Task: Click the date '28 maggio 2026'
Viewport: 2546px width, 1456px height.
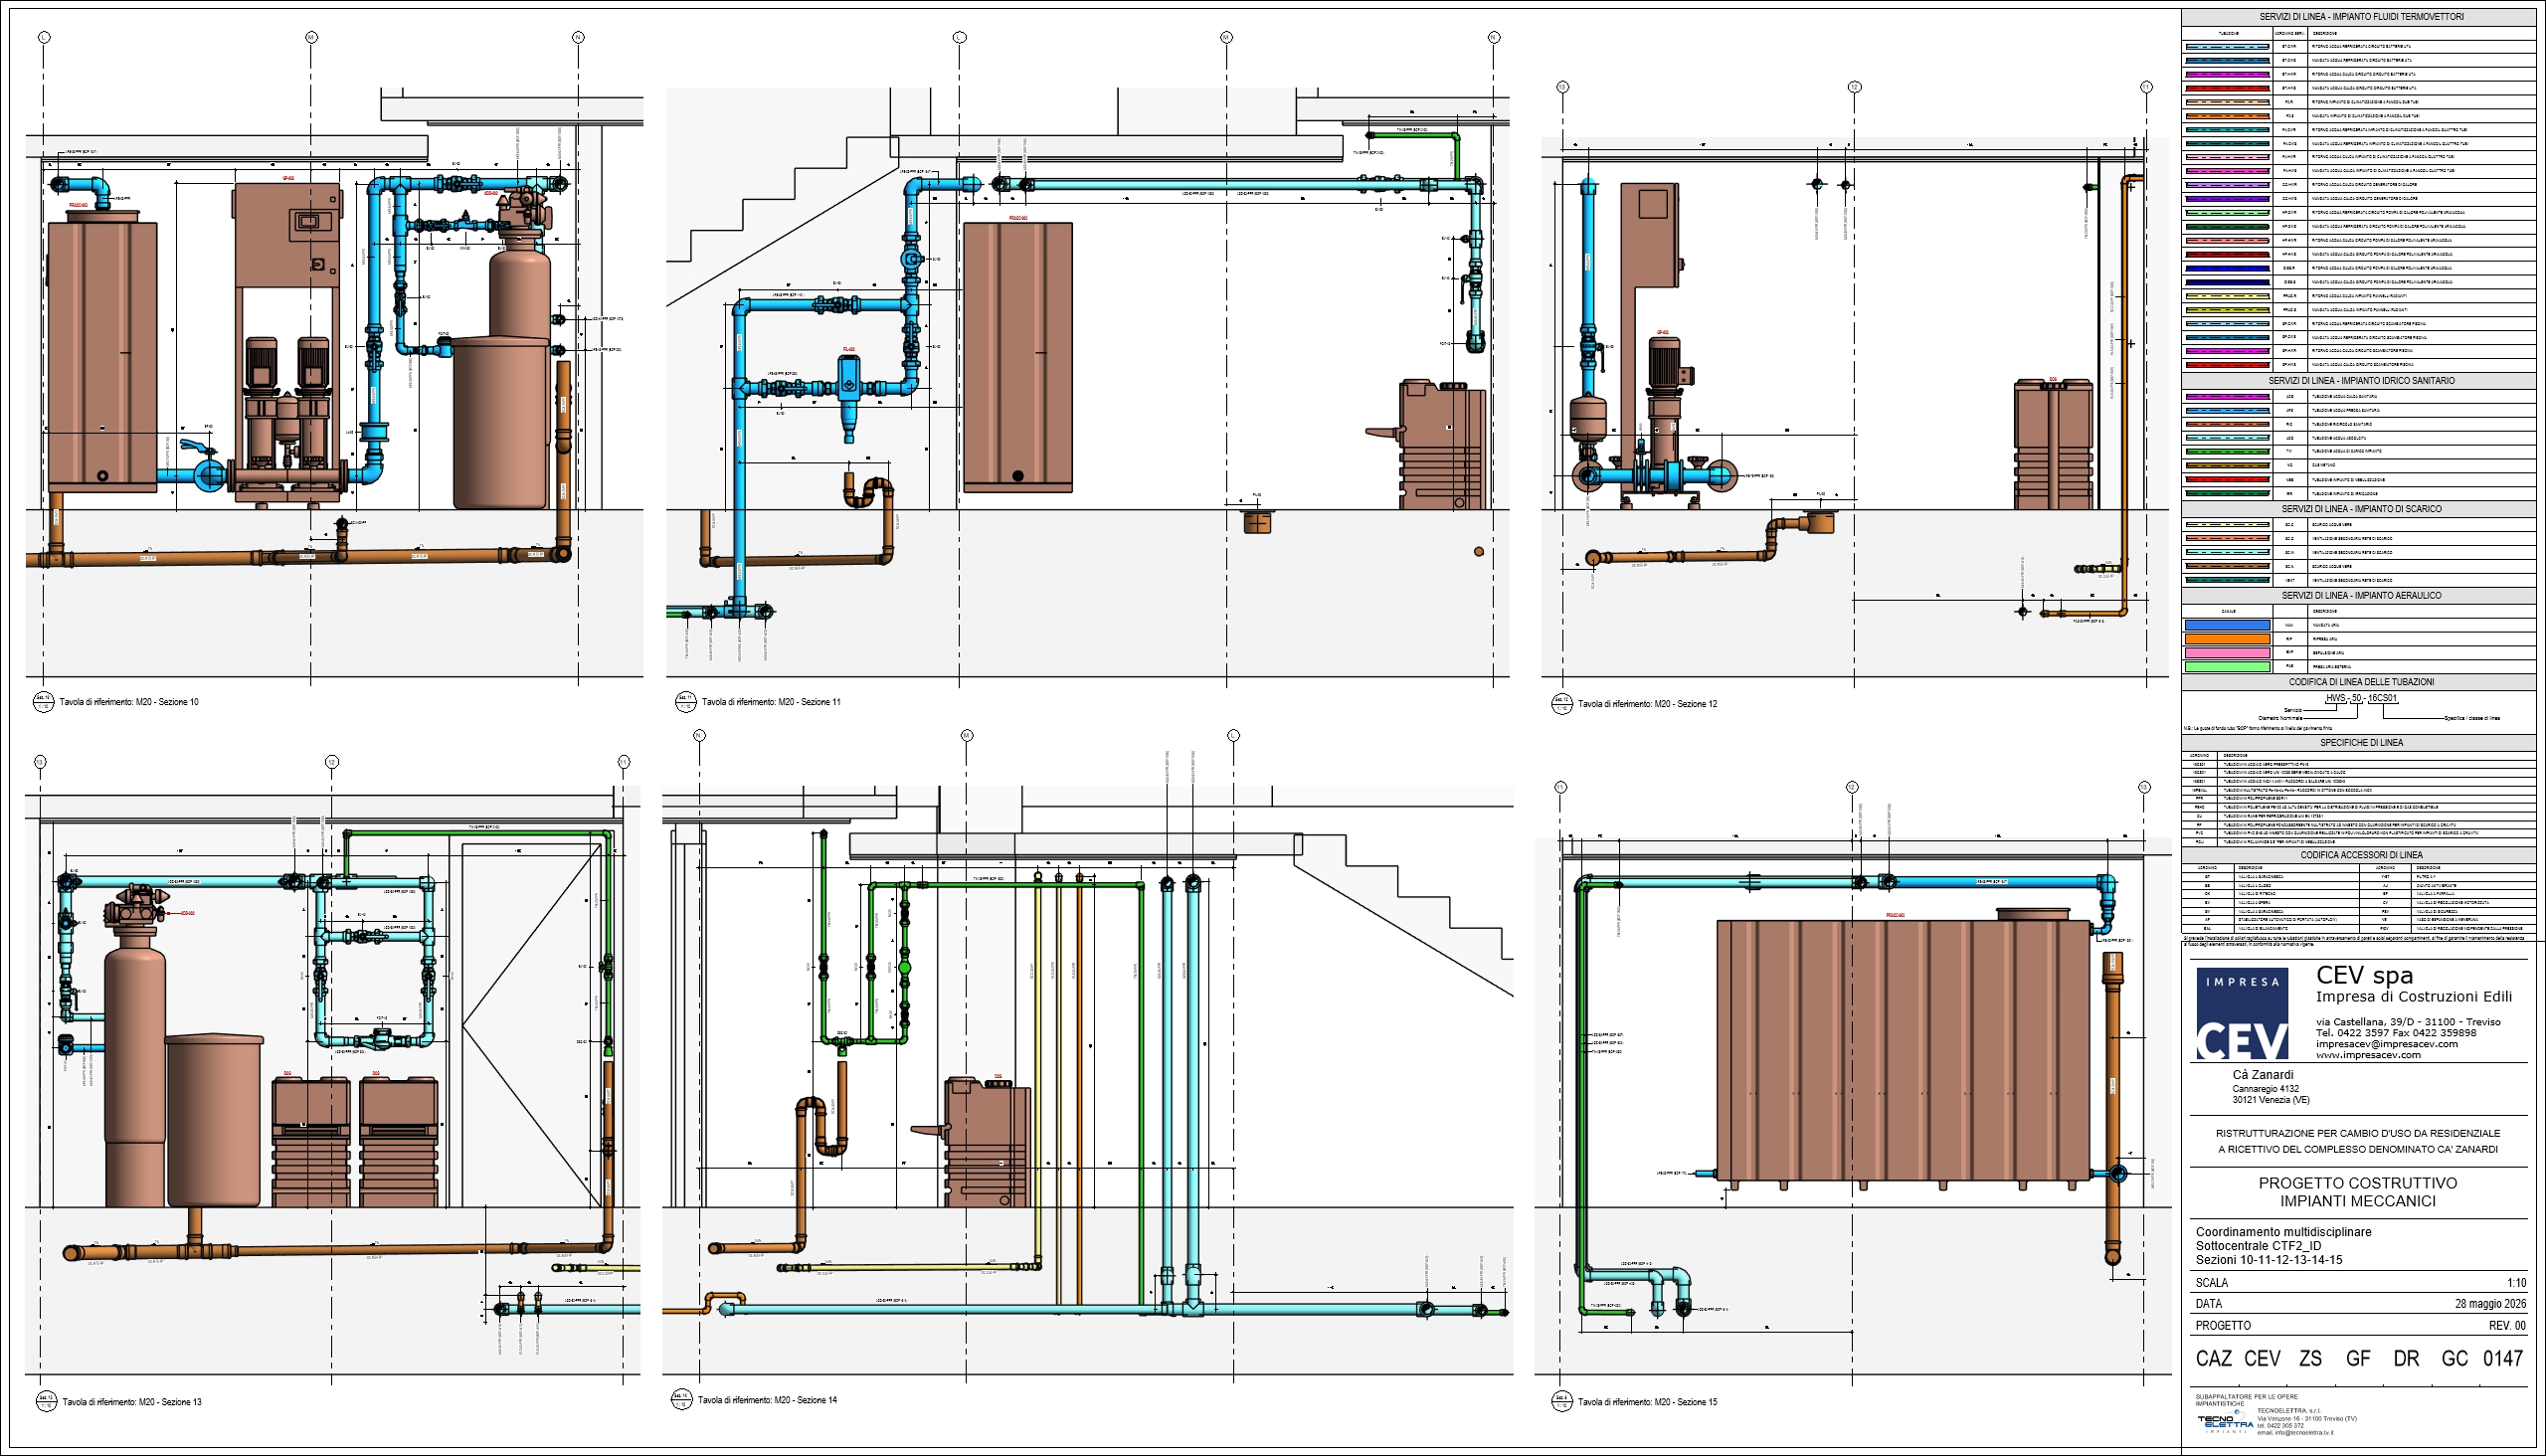Action: click(2490, 1304)
